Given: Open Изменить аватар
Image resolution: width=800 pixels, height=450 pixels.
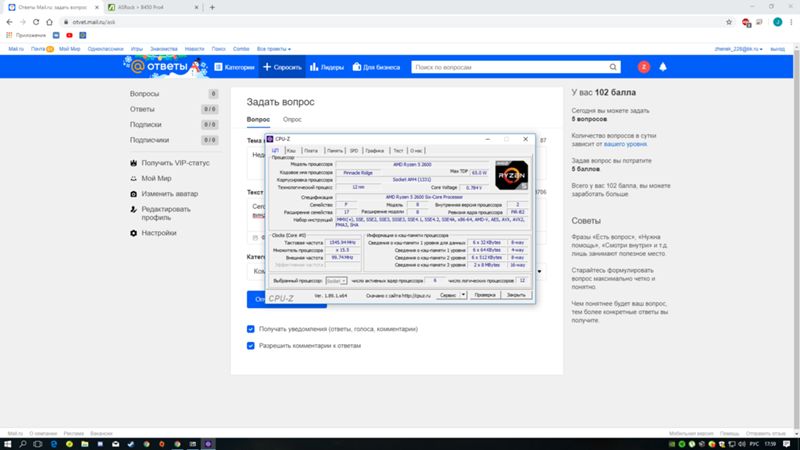Looking at the screenshot, I should point(169,194).
